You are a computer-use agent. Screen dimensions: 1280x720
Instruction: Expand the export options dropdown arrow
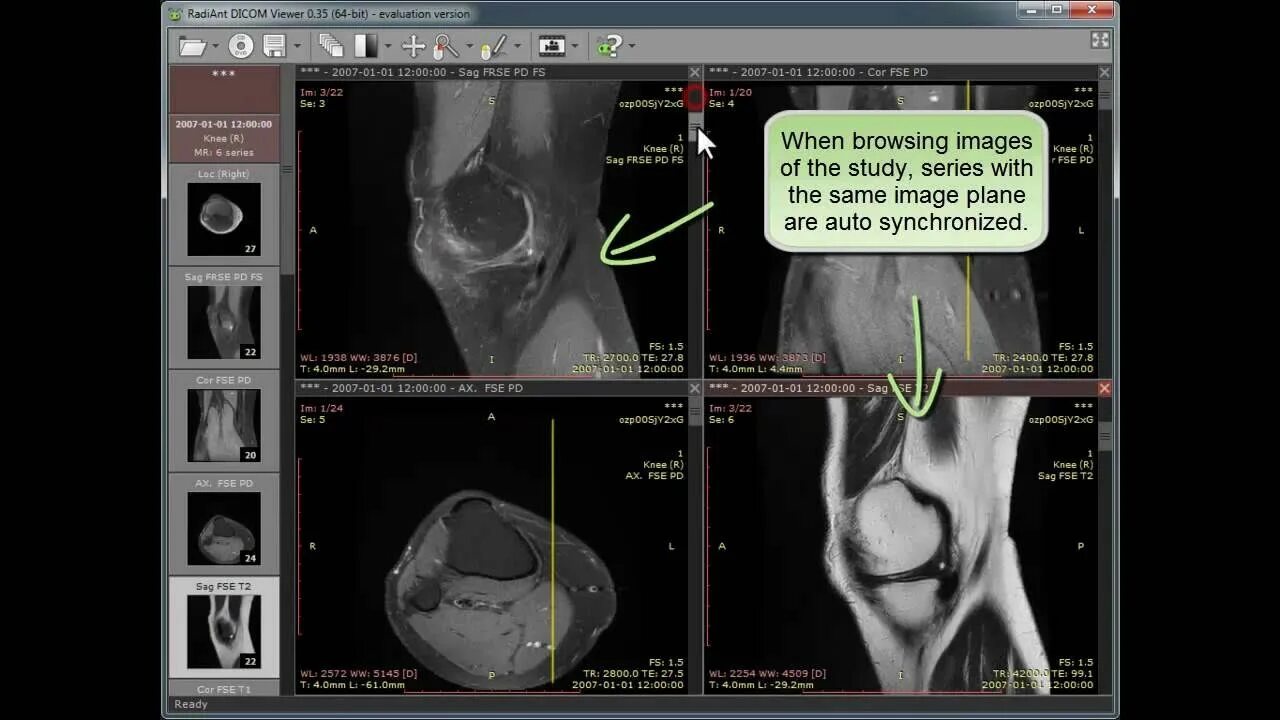297,46
